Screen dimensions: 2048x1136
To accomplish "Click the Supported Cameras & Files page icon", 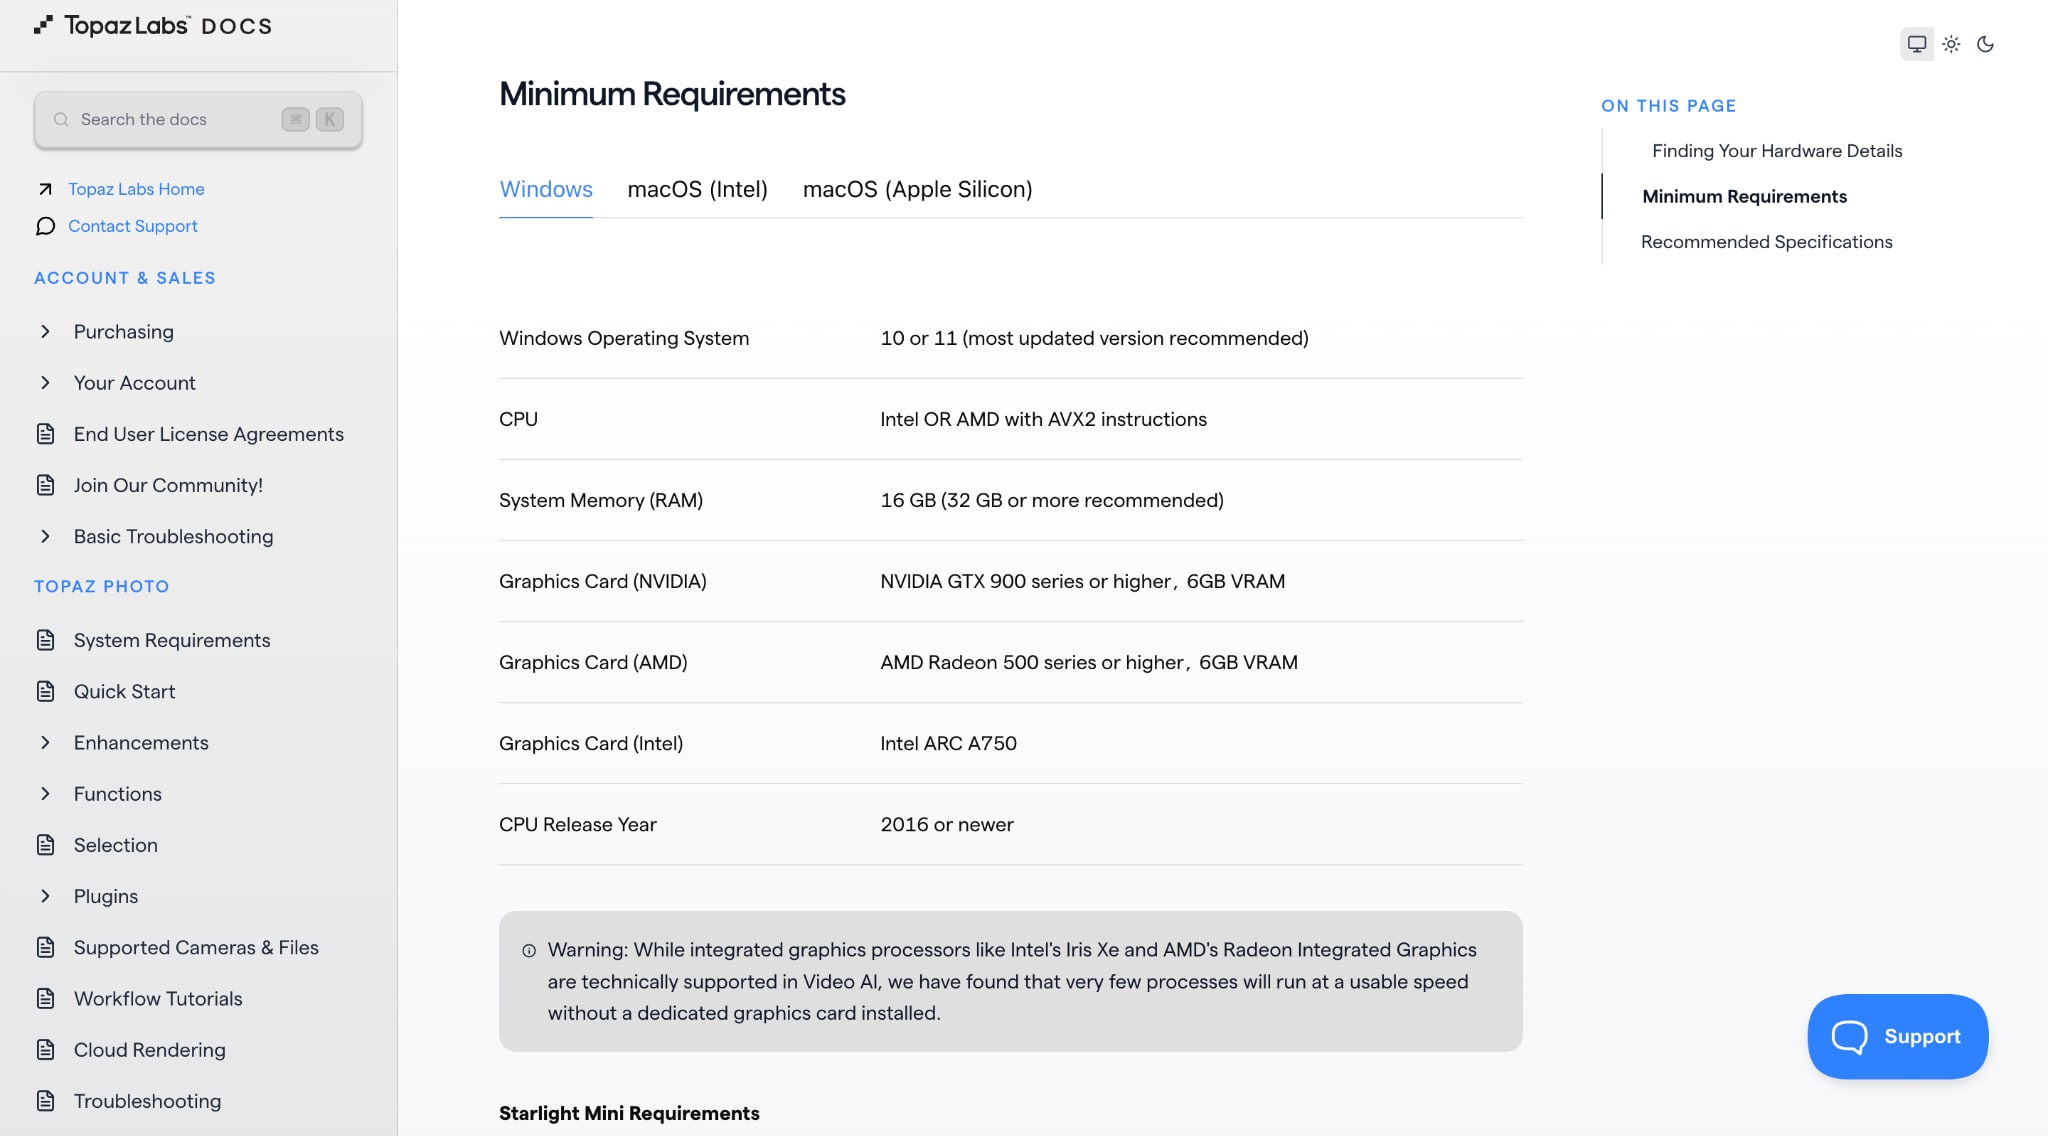I will click(46, 947).
